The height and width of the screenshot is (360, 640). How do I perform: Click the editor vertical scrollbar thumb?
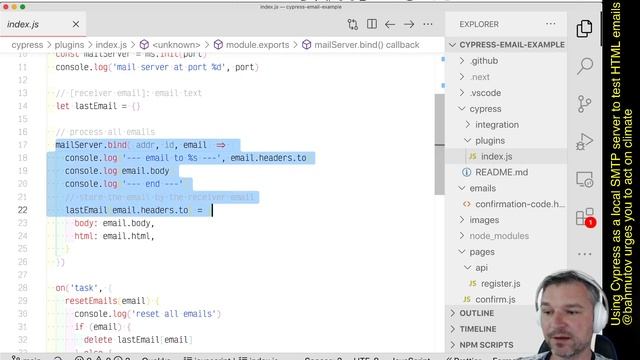439,144
